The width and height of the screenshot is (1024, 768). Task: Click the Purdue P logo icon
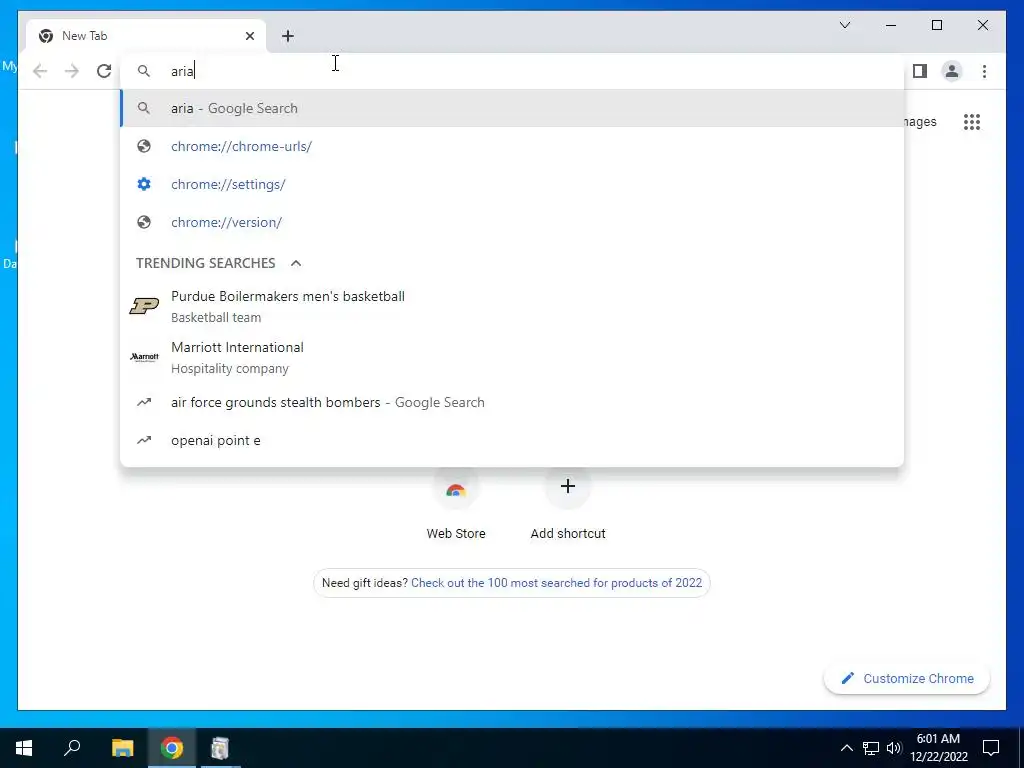[144, 306]
